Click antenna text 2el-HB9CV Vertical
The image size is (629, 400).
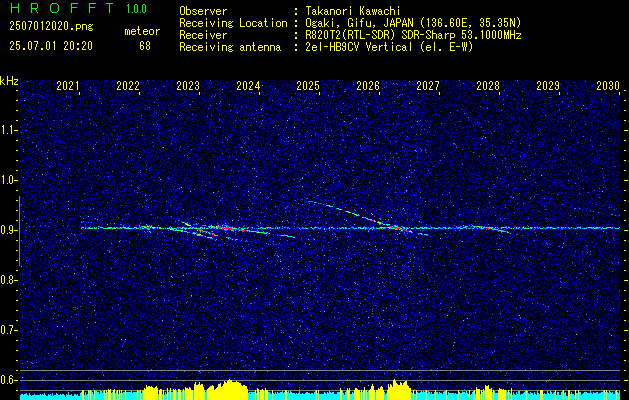point(359,47)
